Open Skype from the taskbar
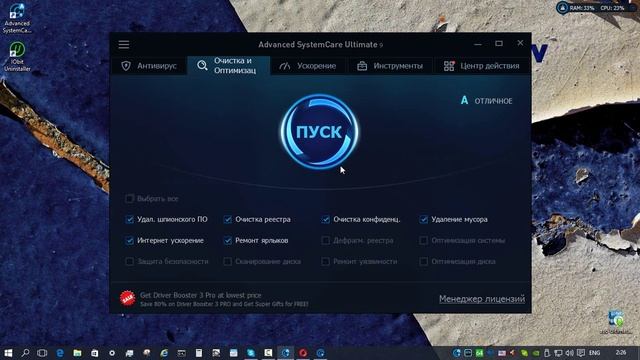 tap(251, 353)
